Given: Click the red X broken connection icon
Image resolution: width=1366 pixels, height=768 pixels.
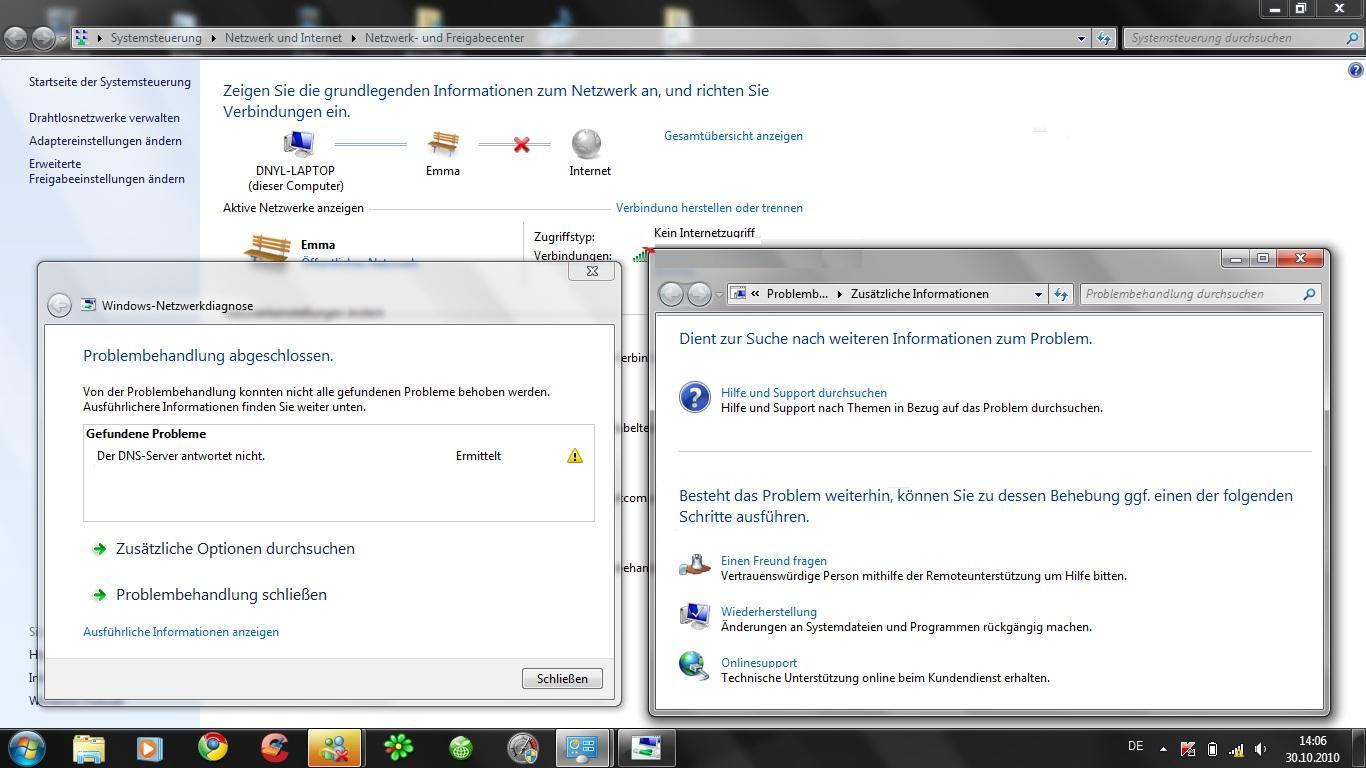Looking at the screenshot, I should [521, 145].
